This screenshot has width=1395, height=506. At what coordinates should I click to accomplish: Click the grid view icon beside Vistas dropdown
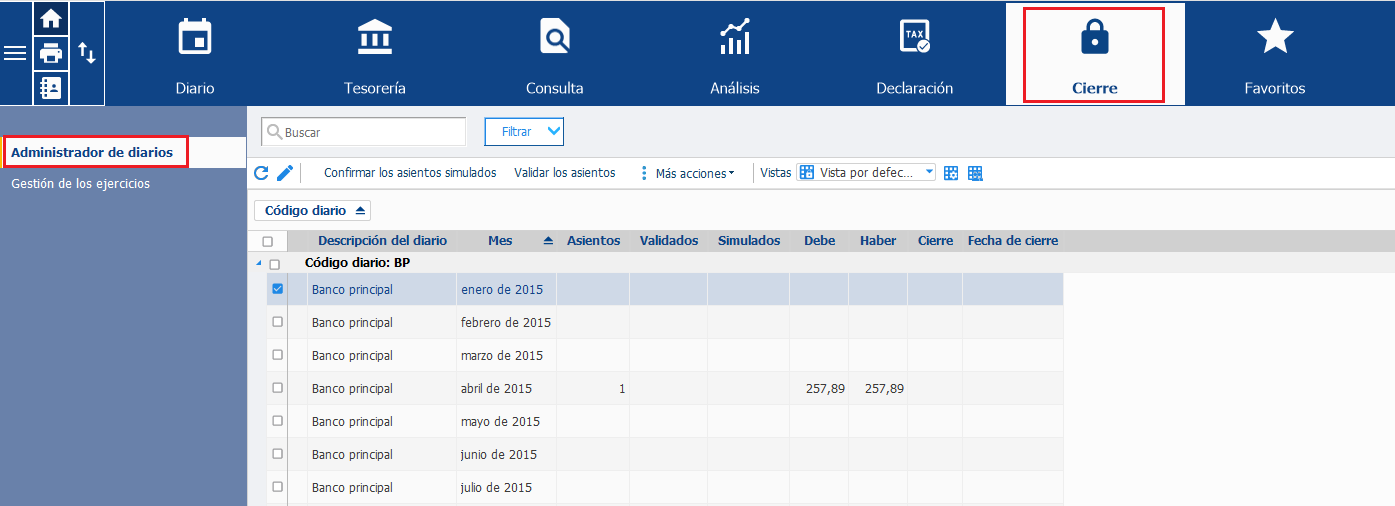coord(951,173)
